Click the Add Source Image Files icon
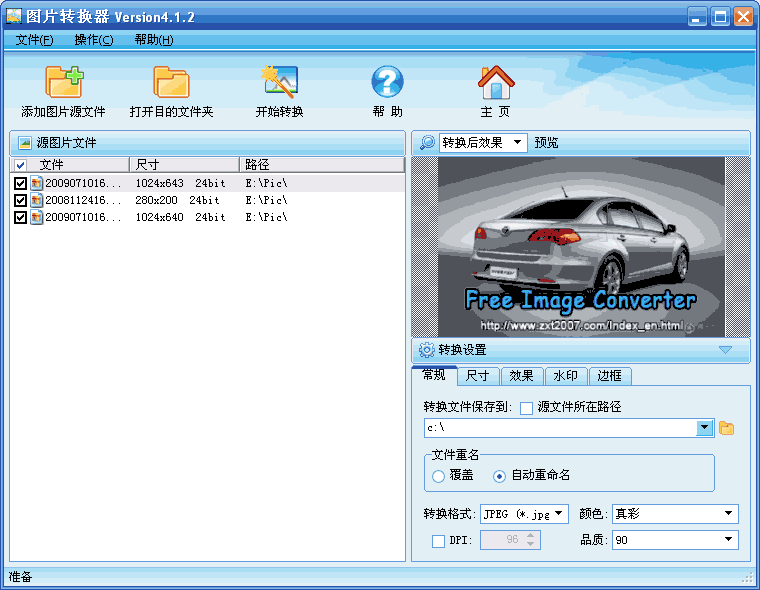The image size is (760, 590). (63, 82)
